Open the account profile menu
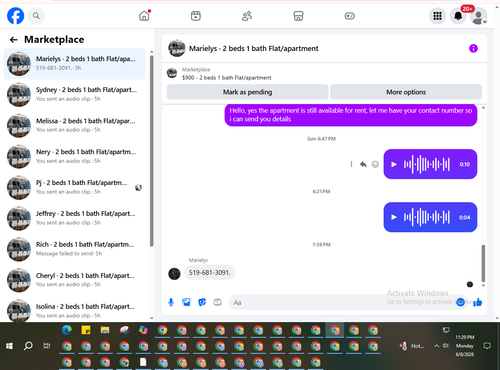This screenshot has width=500, height=370. coord(479,16)
